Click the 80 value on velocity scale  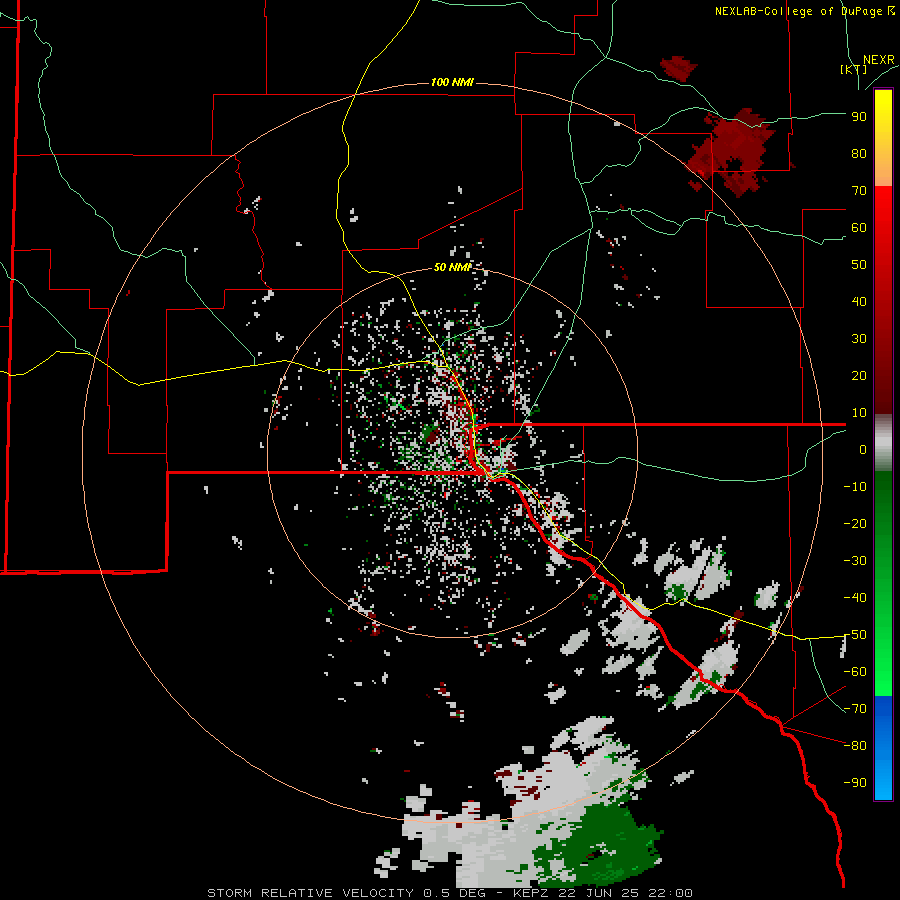click(x=859, y=153)
